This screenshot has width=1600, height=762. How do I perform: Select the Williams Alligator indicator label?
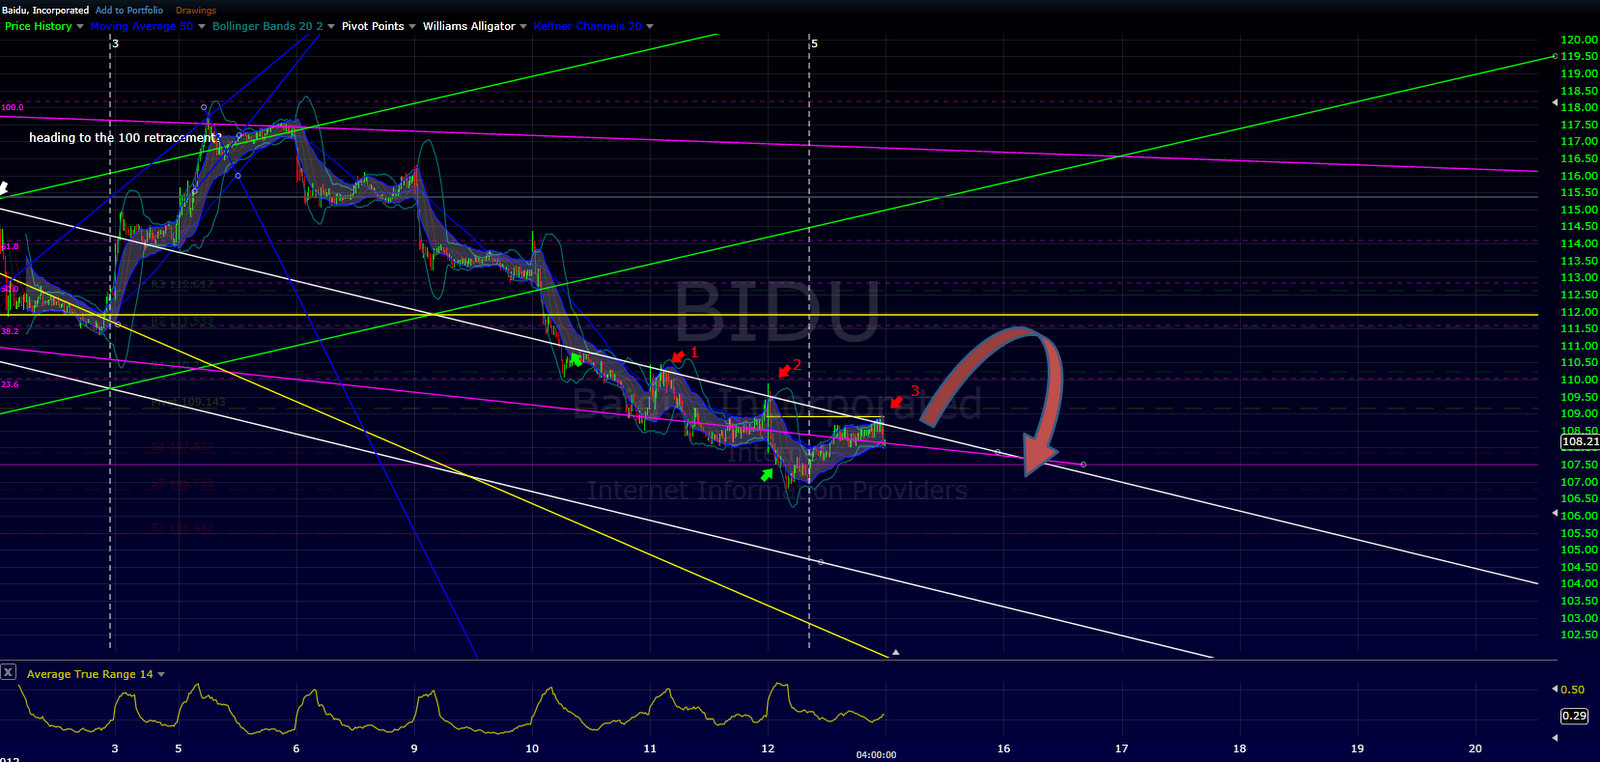pyautogui.click(x=469, y=26)
